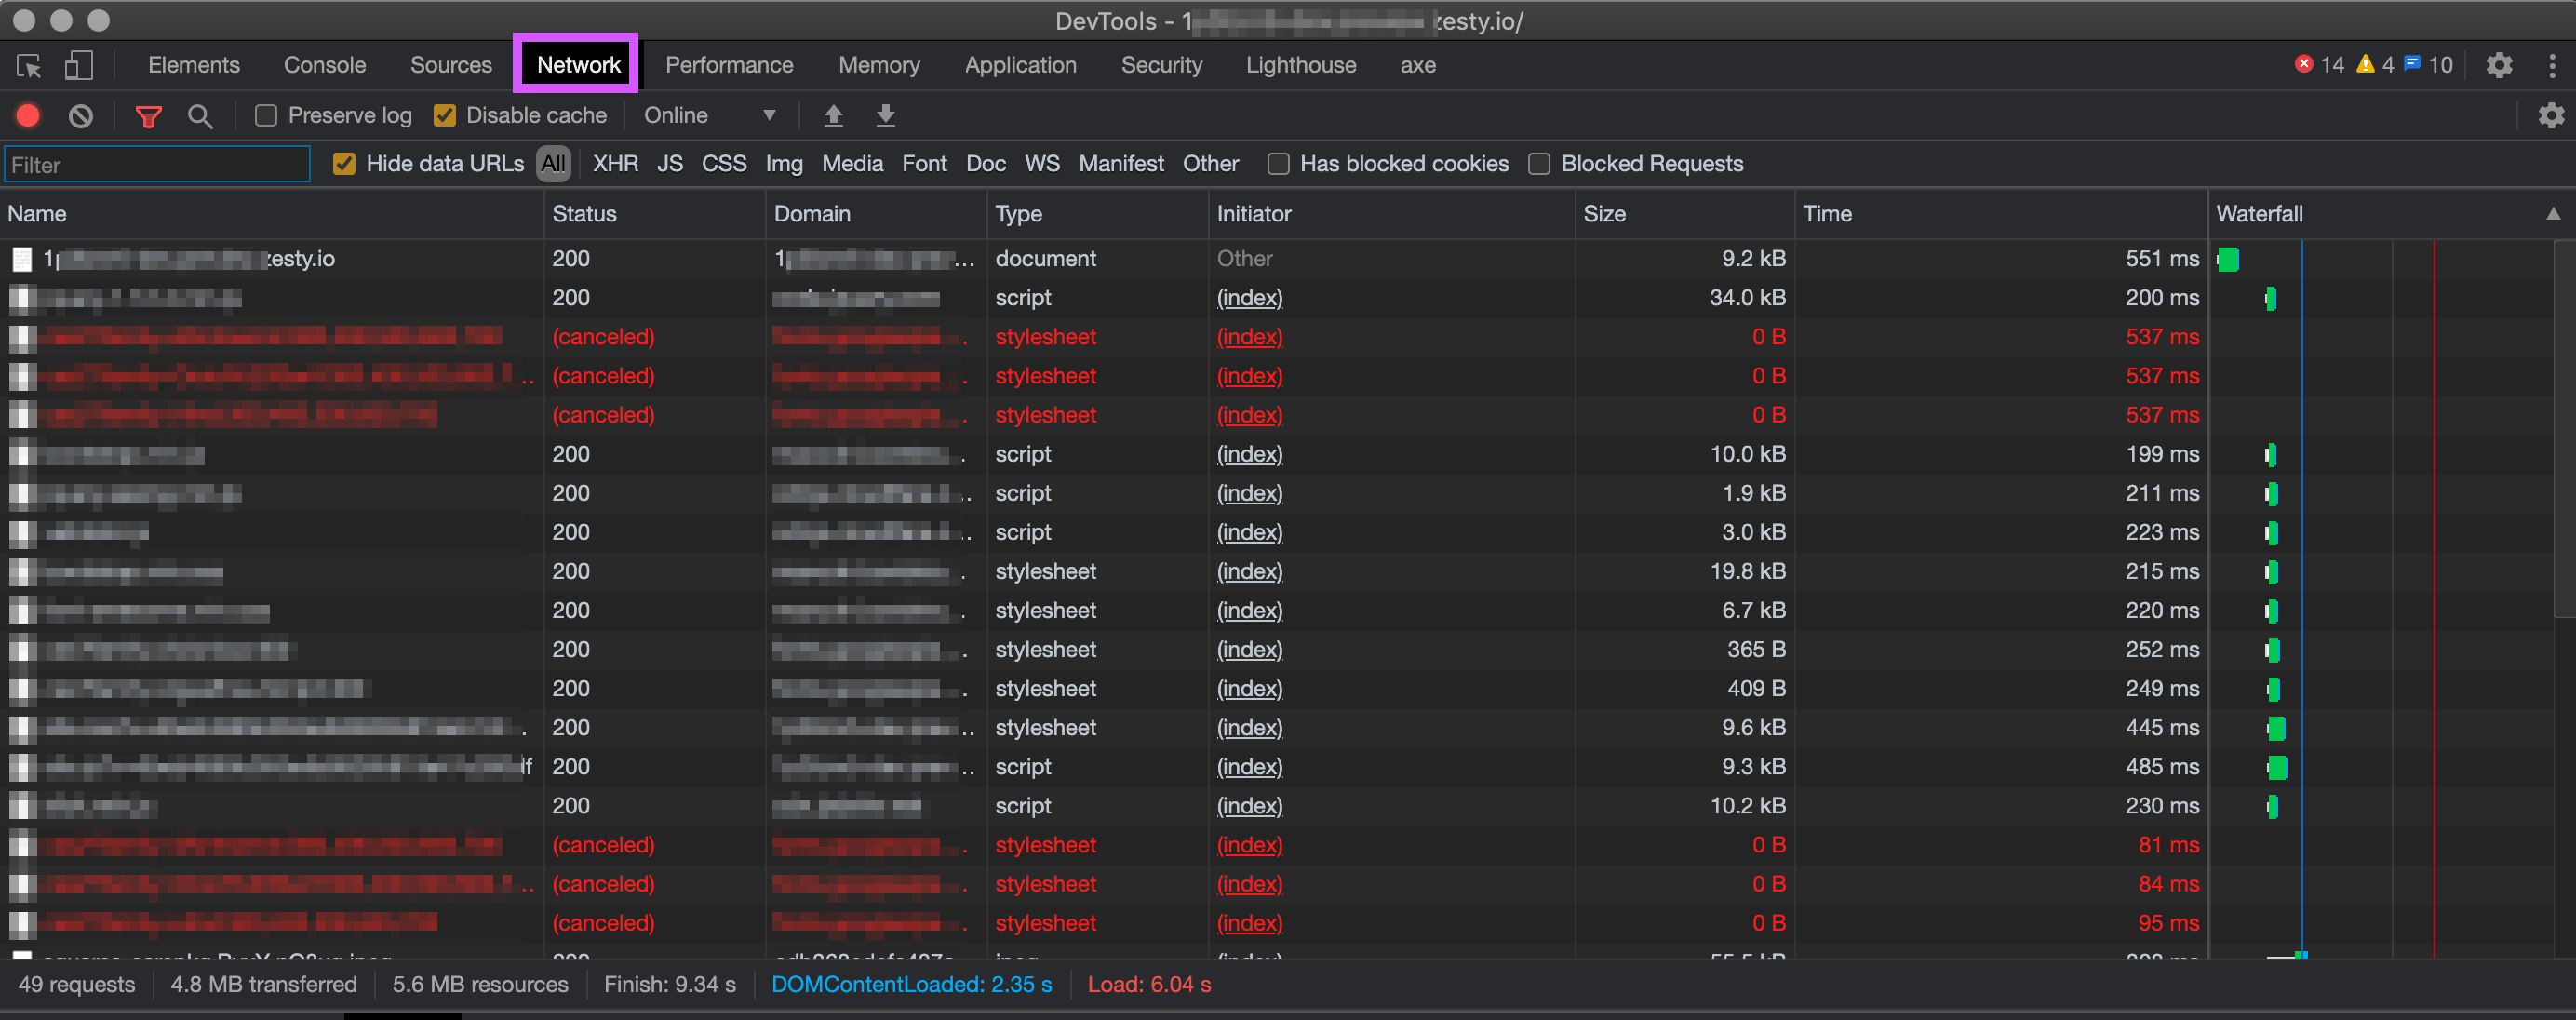
Task: Select the document icon of the first request
Action: click(x=22, y=260)
